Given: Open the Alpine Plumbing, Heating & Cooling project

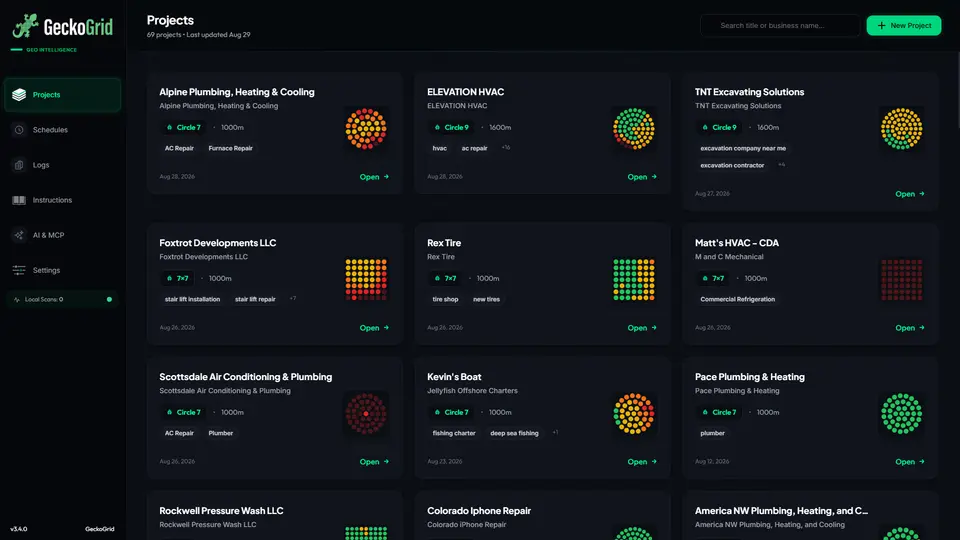Looking at the screenshot, I should coord(374,177).
